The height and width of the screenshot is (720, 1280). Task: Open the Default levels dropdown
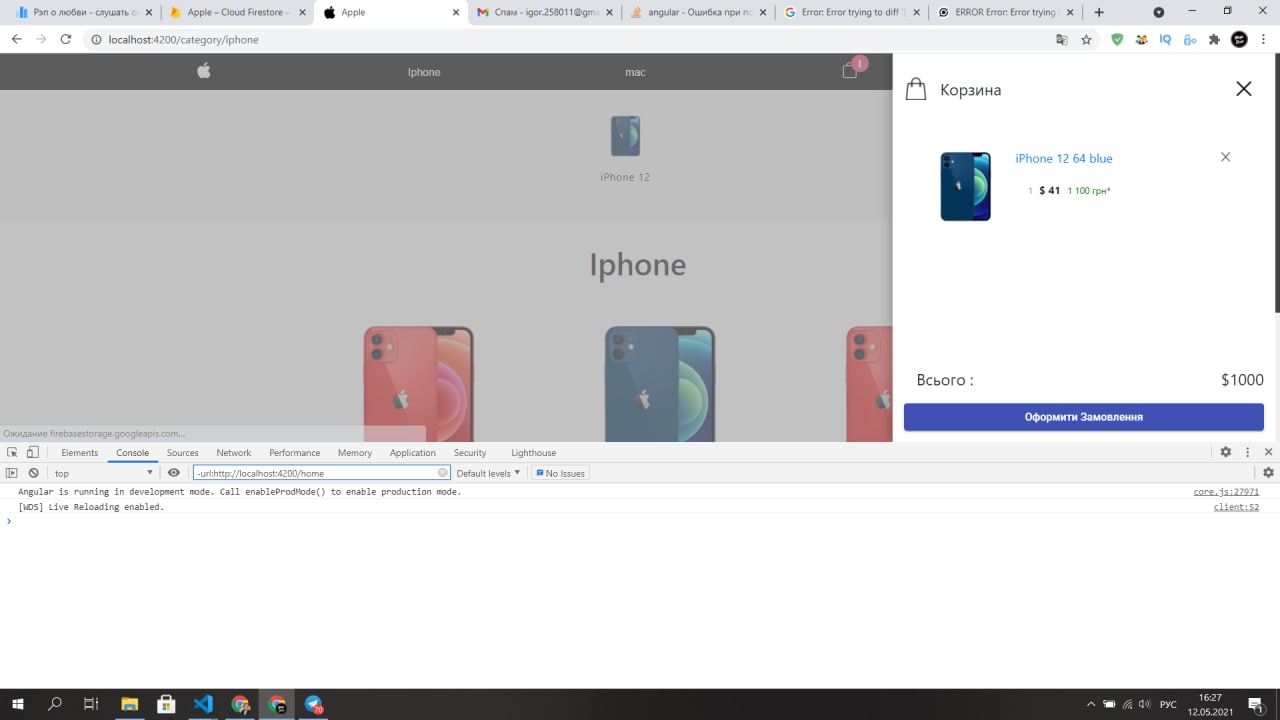point(489,473)
